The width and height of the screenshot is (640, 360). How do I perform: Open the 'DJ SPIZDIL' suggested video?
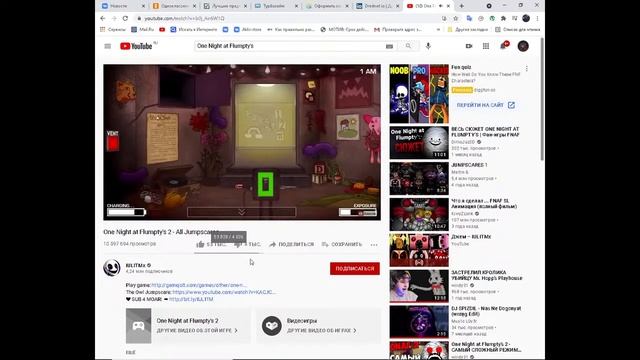coord(419,322)
